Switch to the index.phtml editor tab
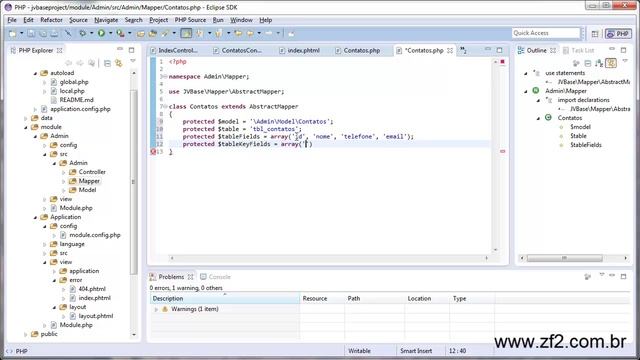 pos(300,51)
